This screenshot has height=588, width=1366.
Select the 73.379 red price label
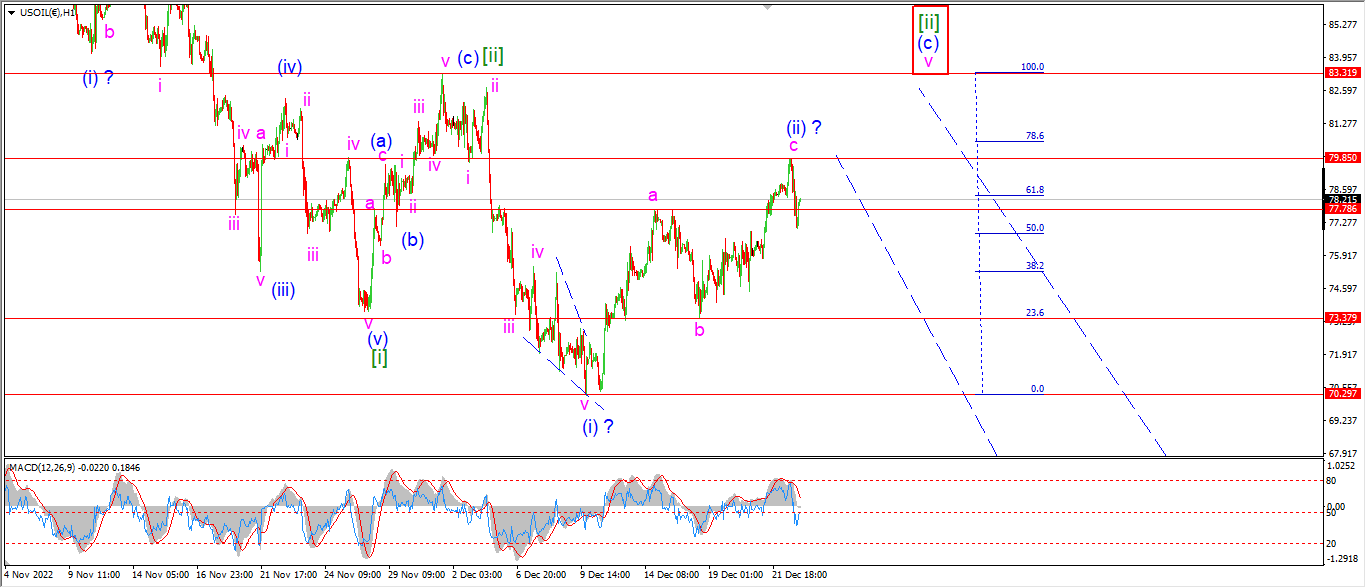coord(1342,318)
